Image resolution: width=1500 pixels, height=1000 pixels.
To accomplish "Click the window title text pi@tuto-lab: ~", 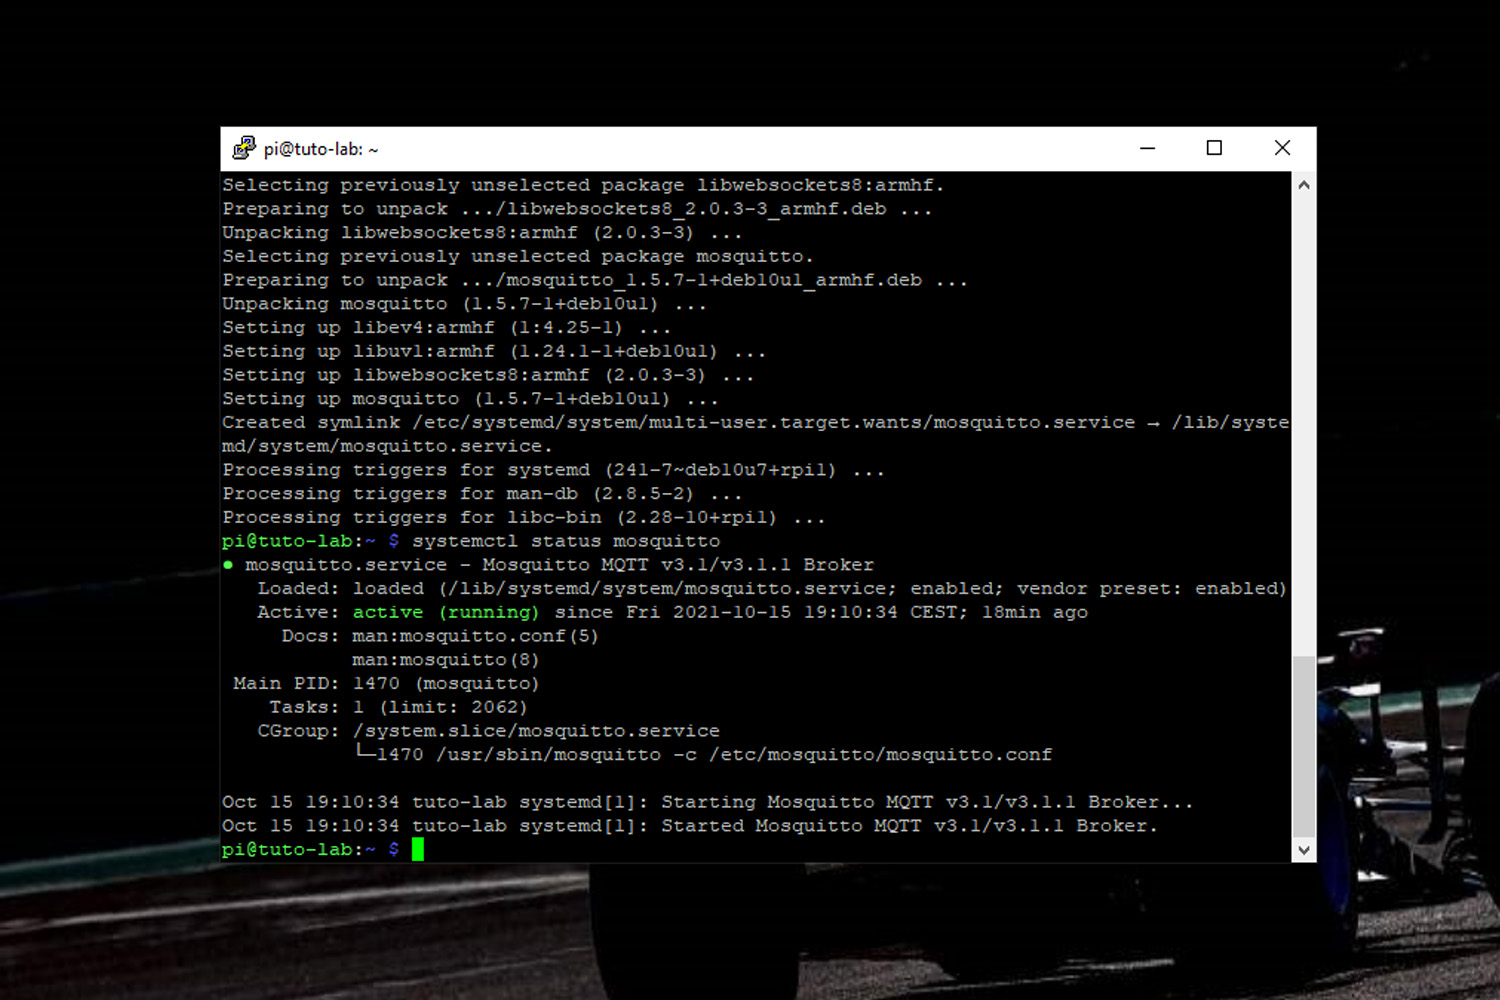I will 321,149.
